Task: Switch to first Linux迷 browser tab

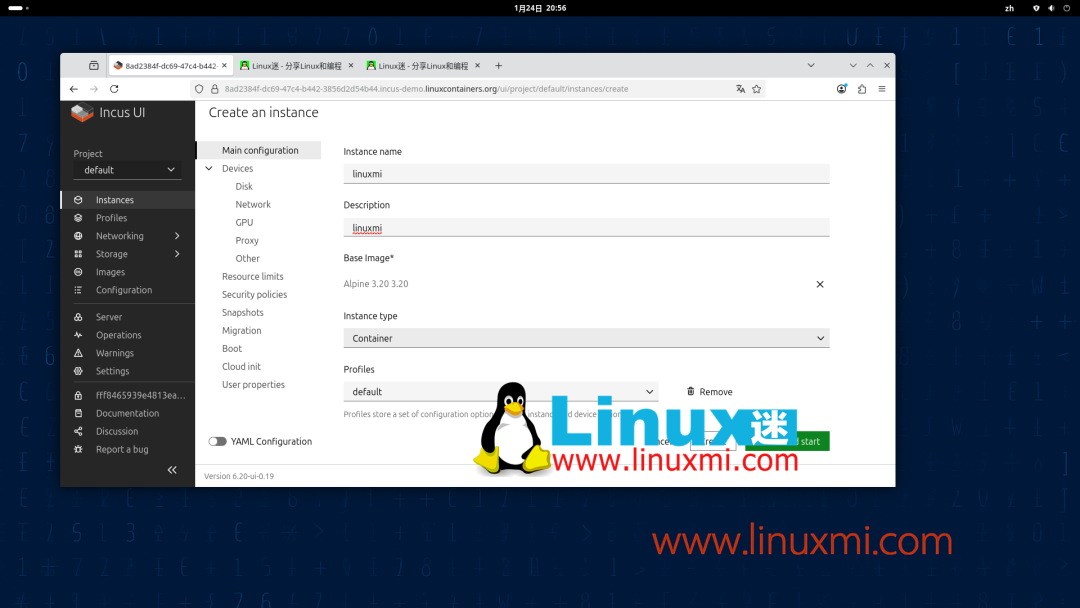Action: coord(296,65)
